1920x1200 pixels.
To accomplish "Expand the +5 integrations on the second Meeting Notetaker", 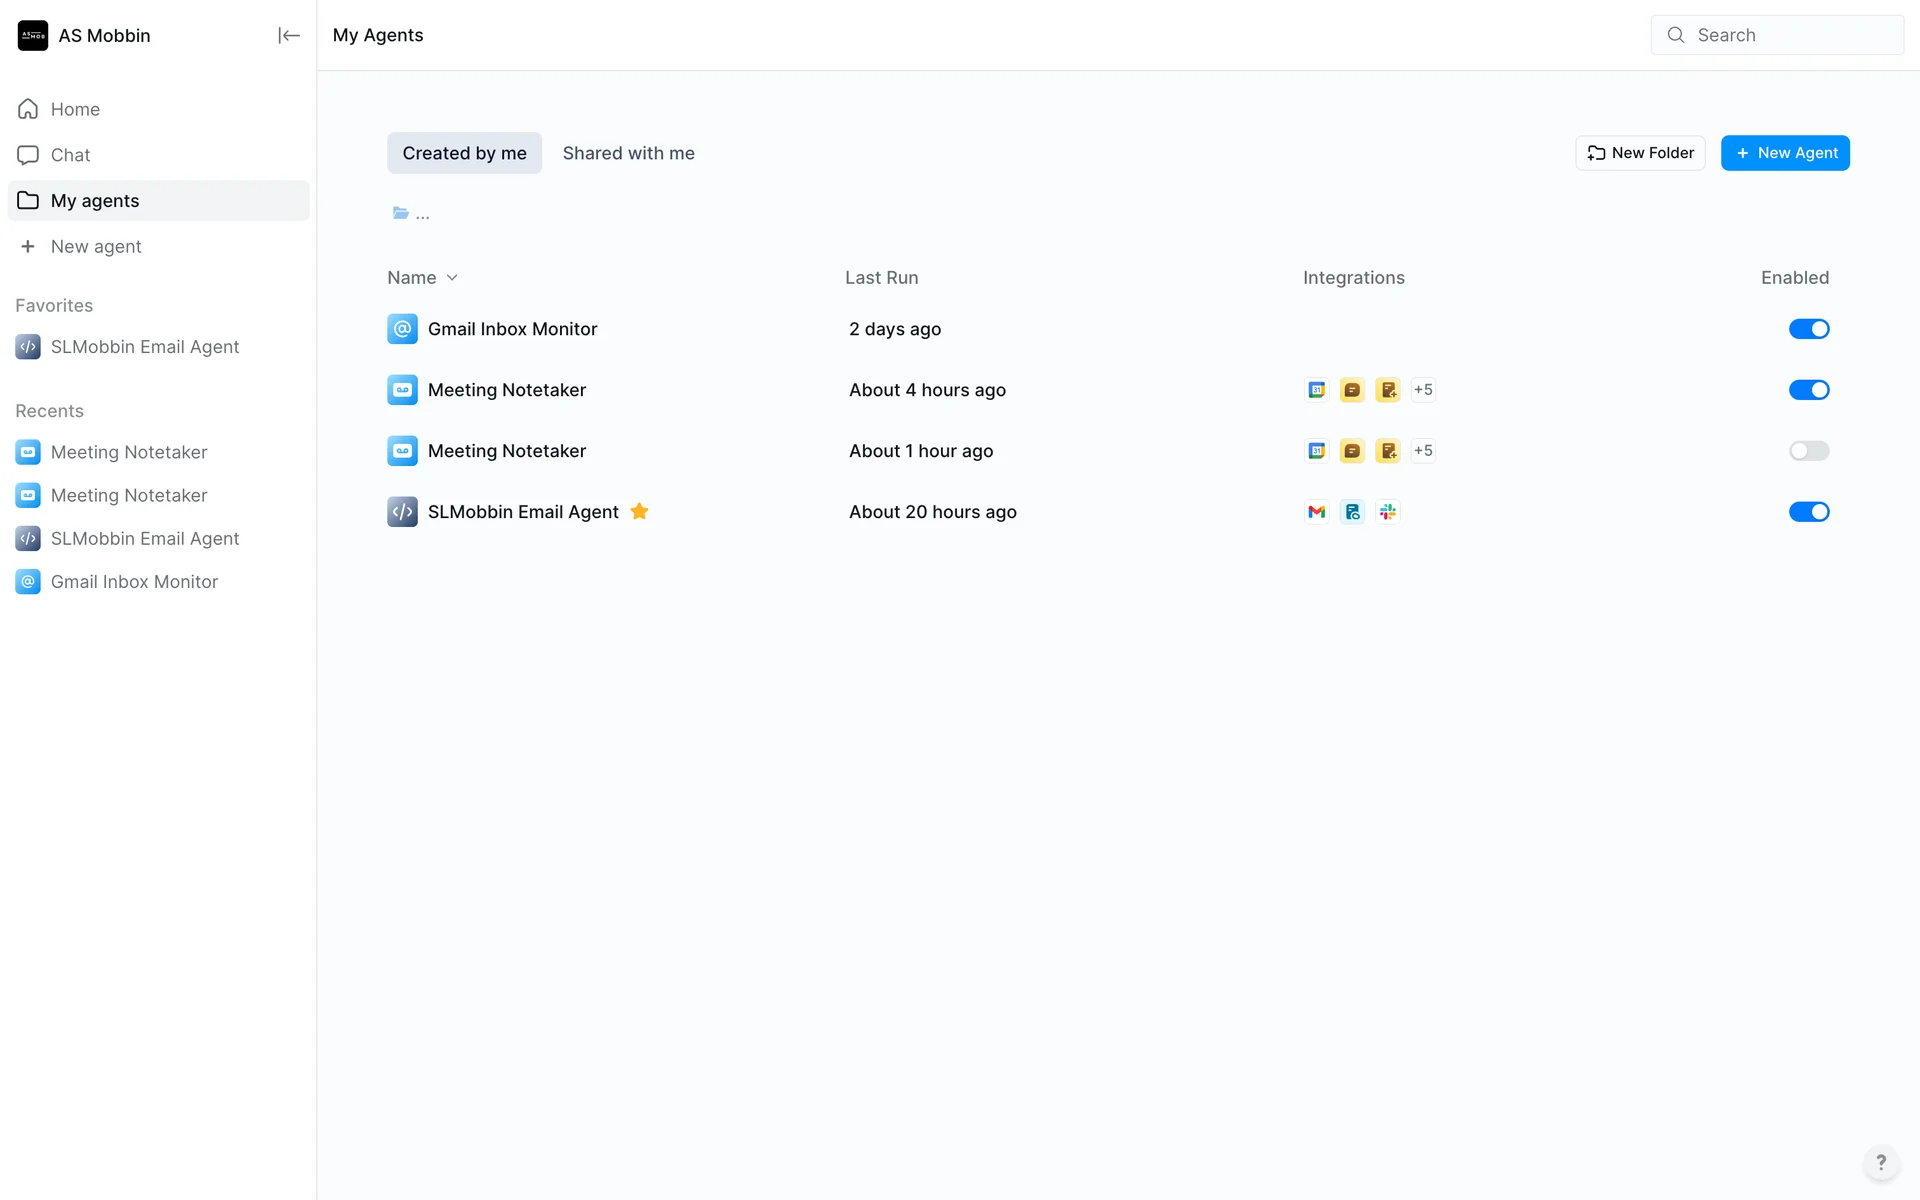I will 1423,451.
